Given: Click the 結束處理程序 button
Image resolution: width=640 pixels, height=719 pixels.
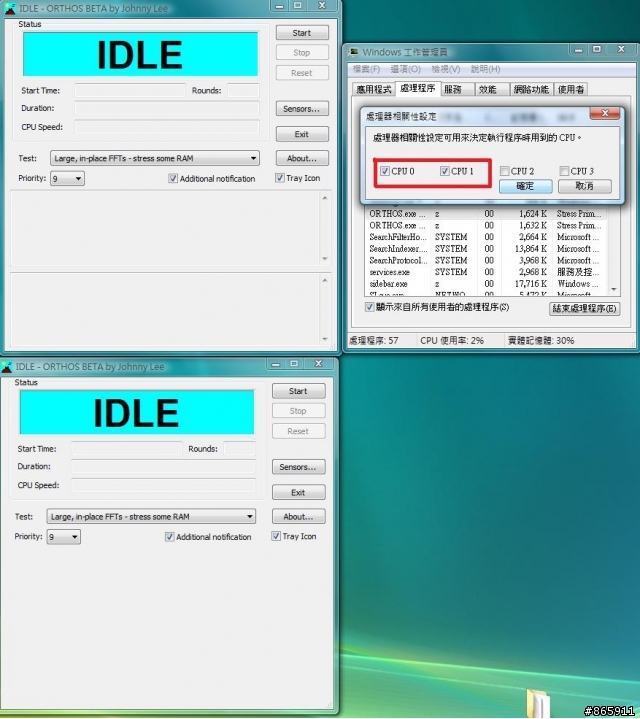Looking at the screenshot, I should pos(585,309).
